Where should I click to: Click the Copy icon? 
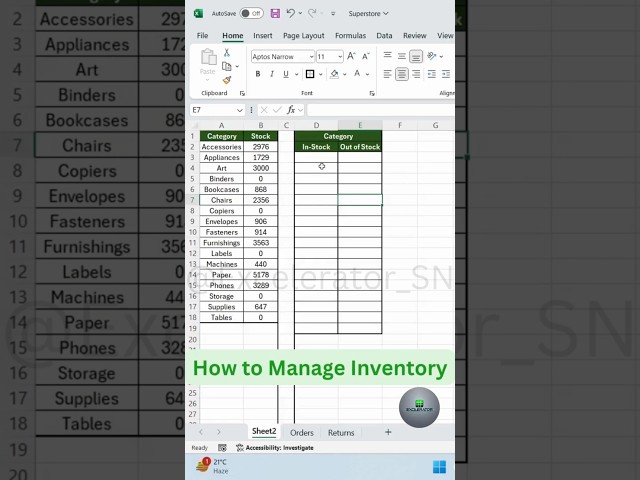point(227,66)
